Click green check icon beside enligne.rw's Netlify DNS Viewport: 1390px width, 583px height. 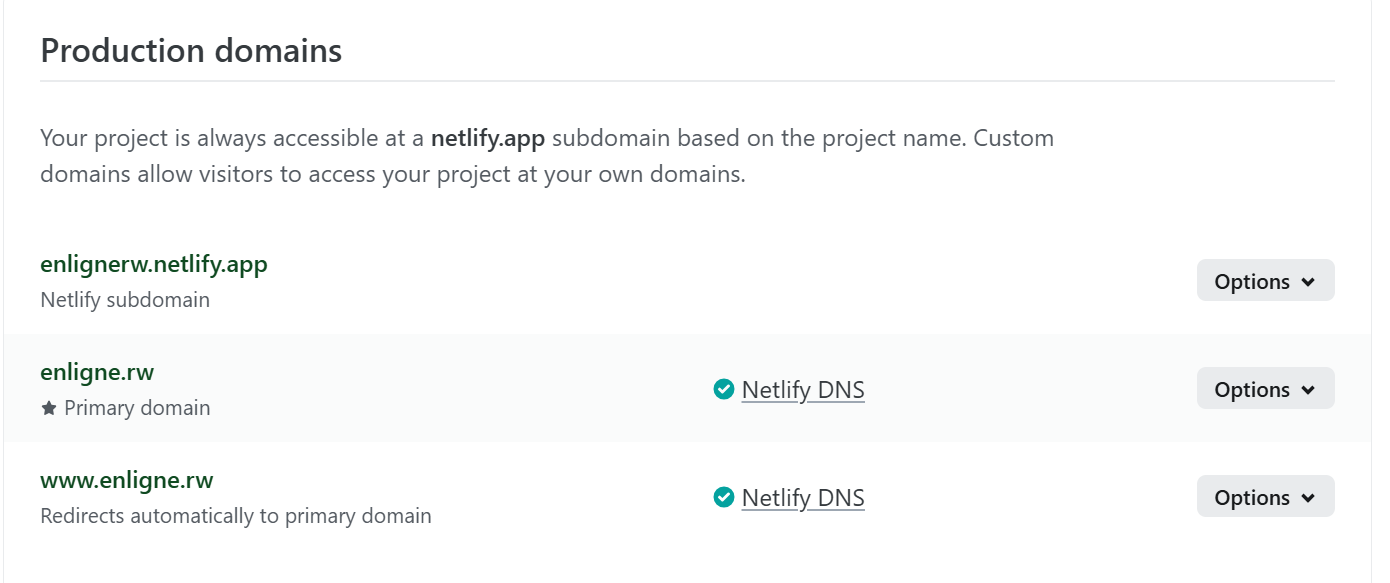[724, 389]
